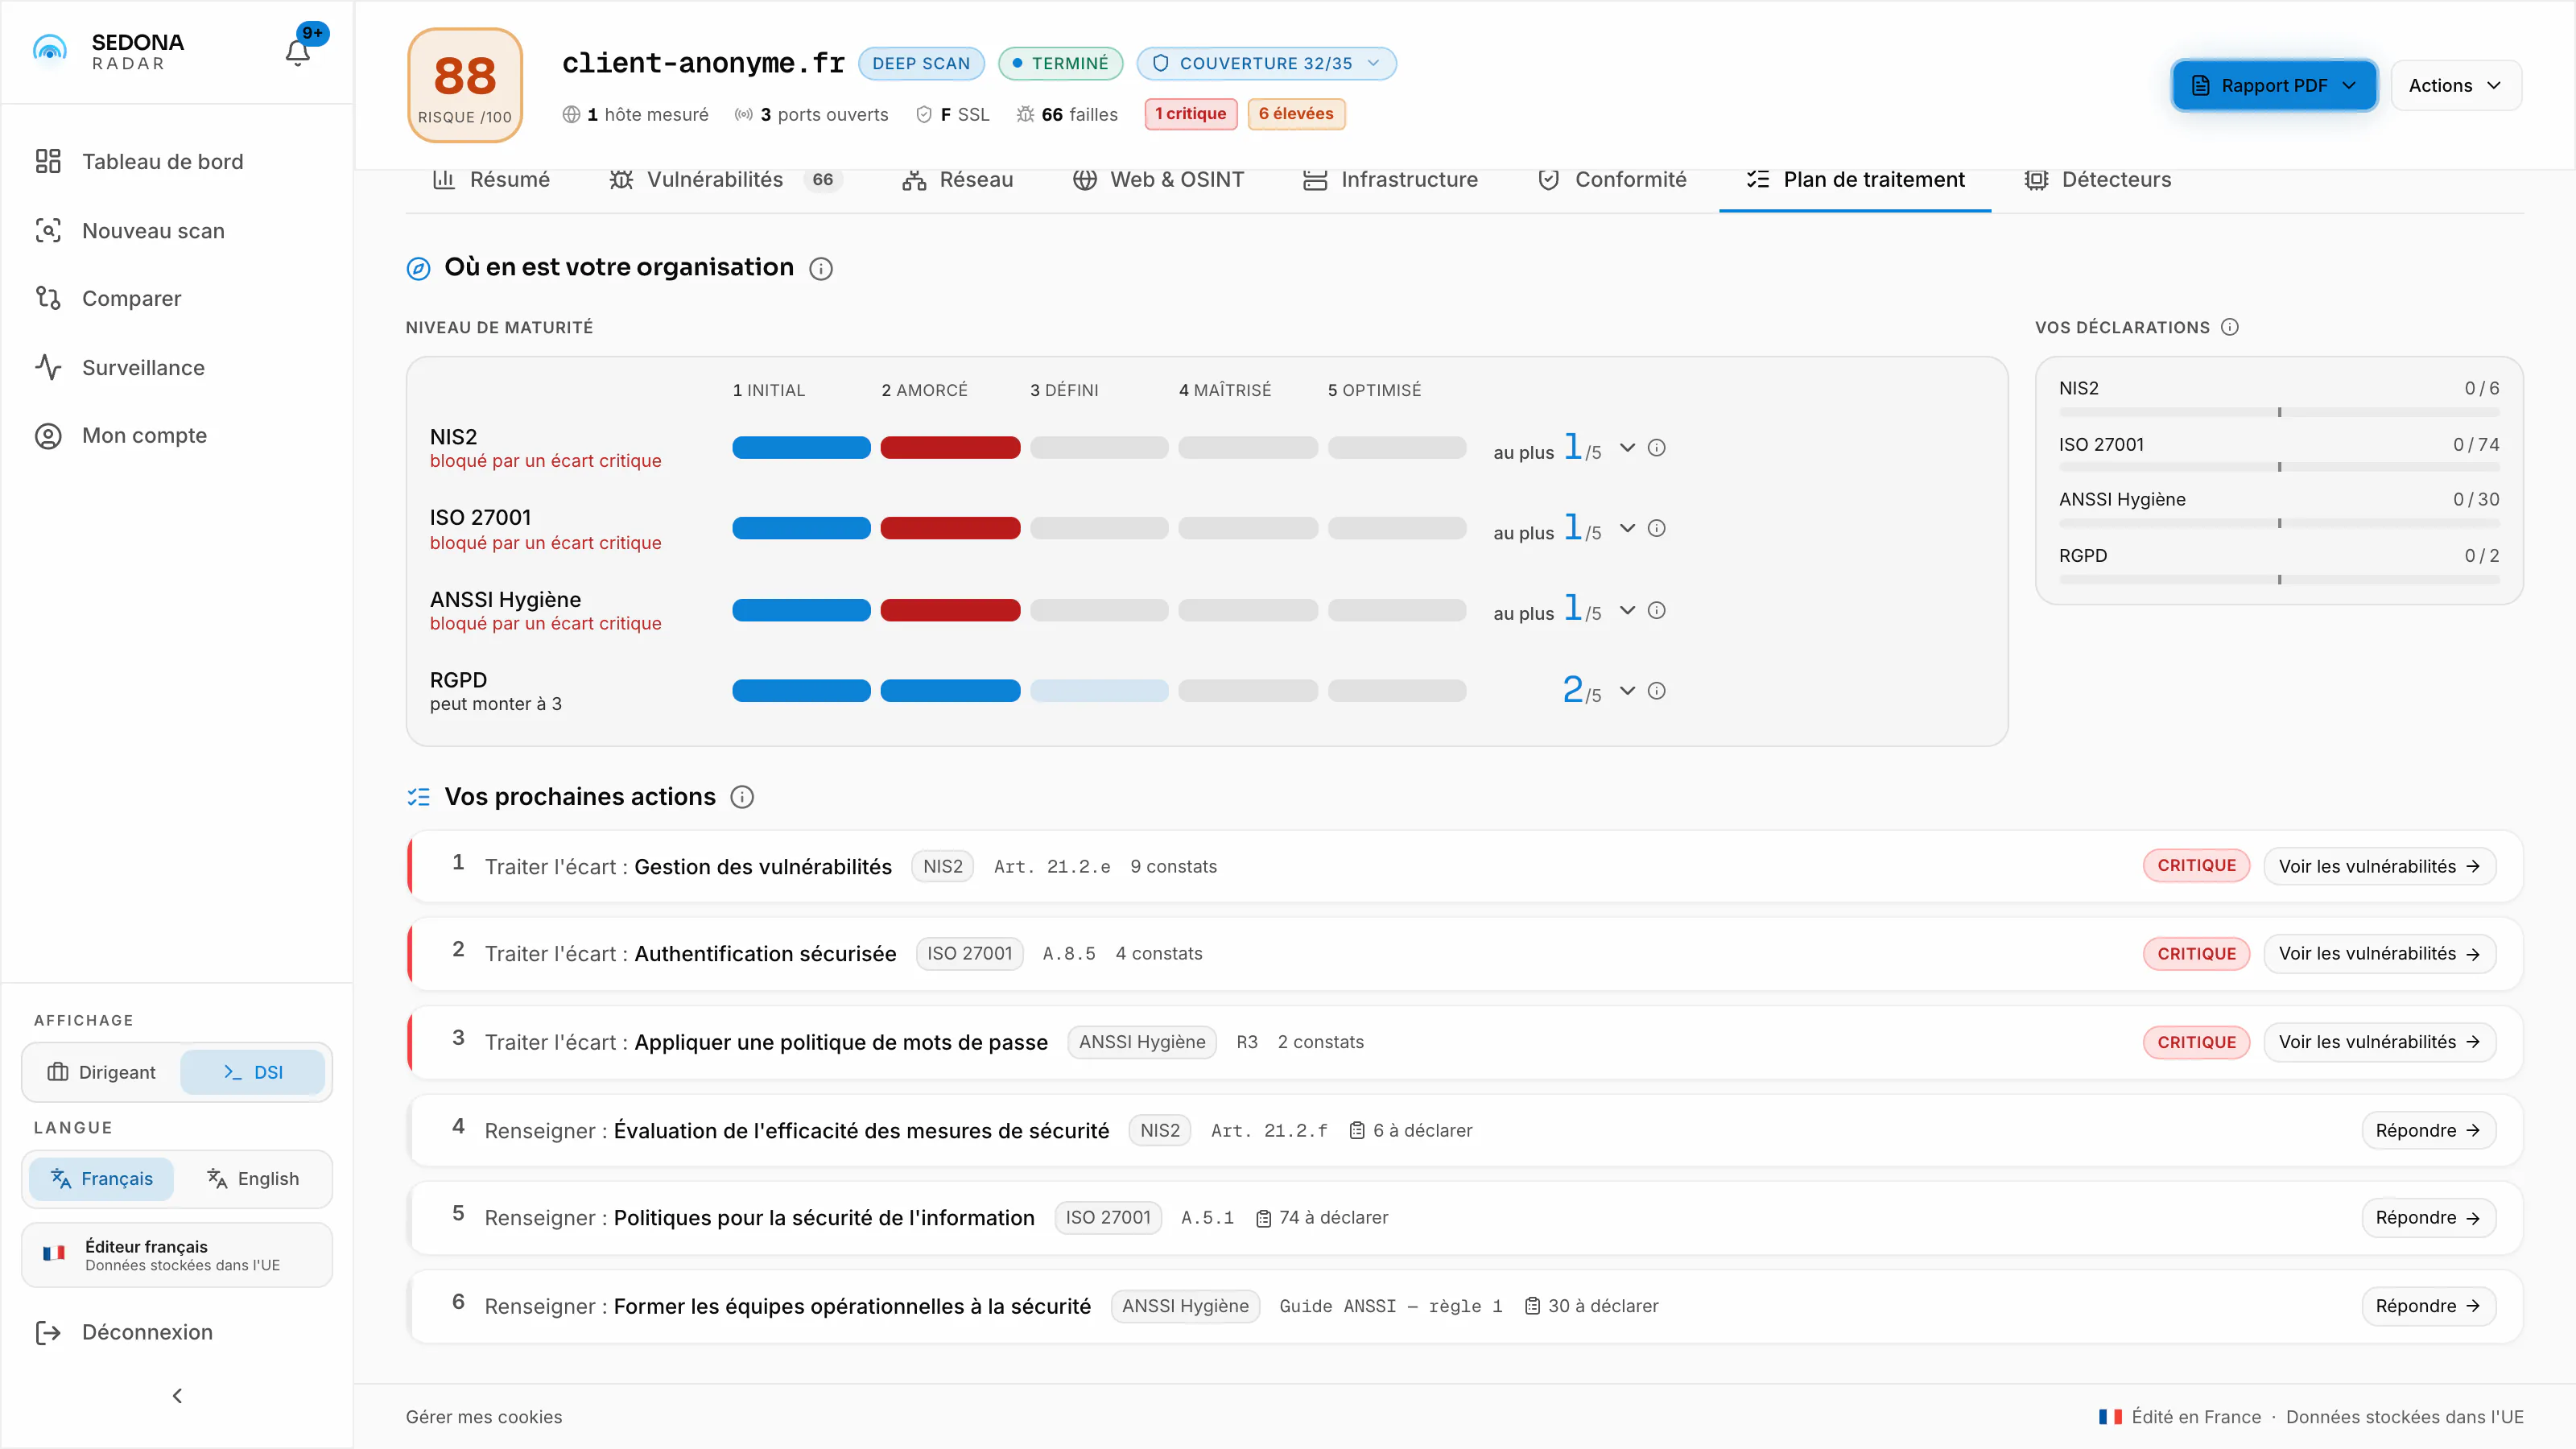Click the Surveillance pulse icon

point(48,367)
